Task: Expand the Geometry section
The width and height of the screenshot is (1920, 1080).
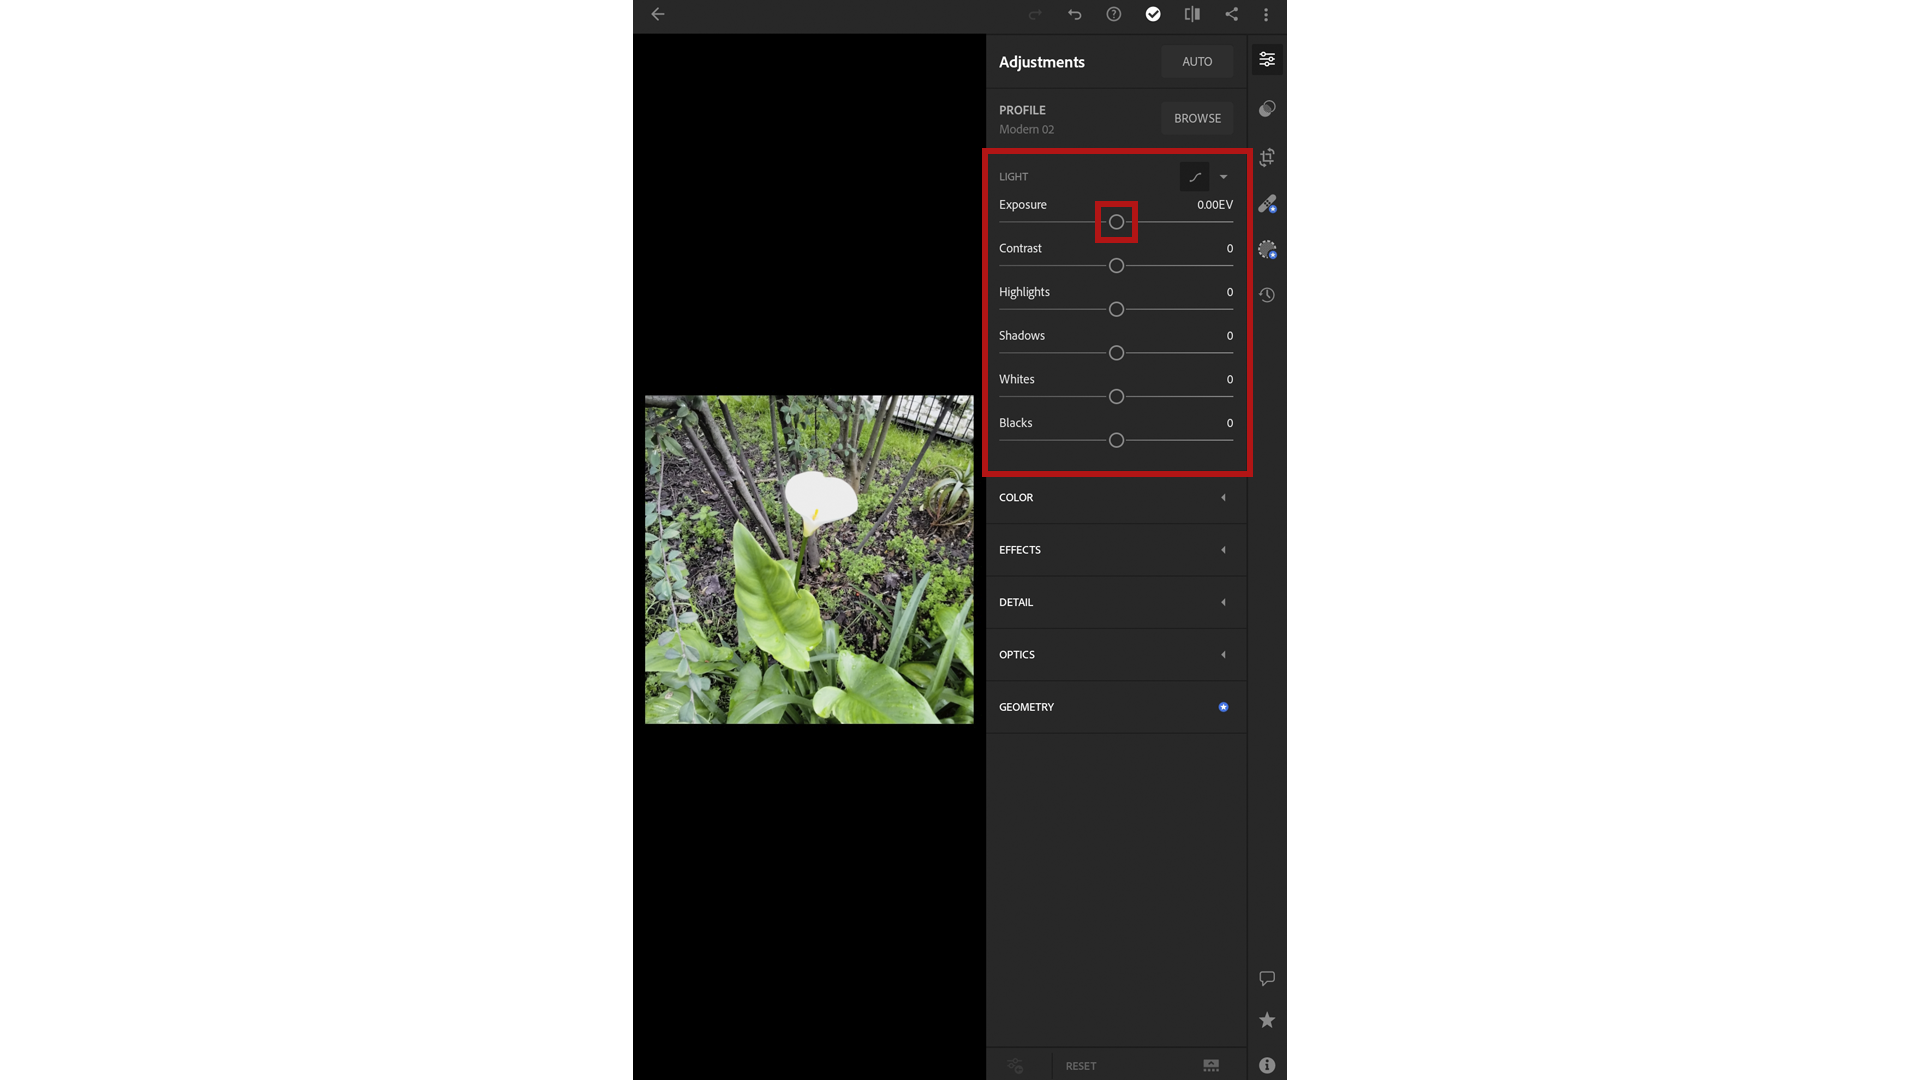Action: click(1116, 707)
